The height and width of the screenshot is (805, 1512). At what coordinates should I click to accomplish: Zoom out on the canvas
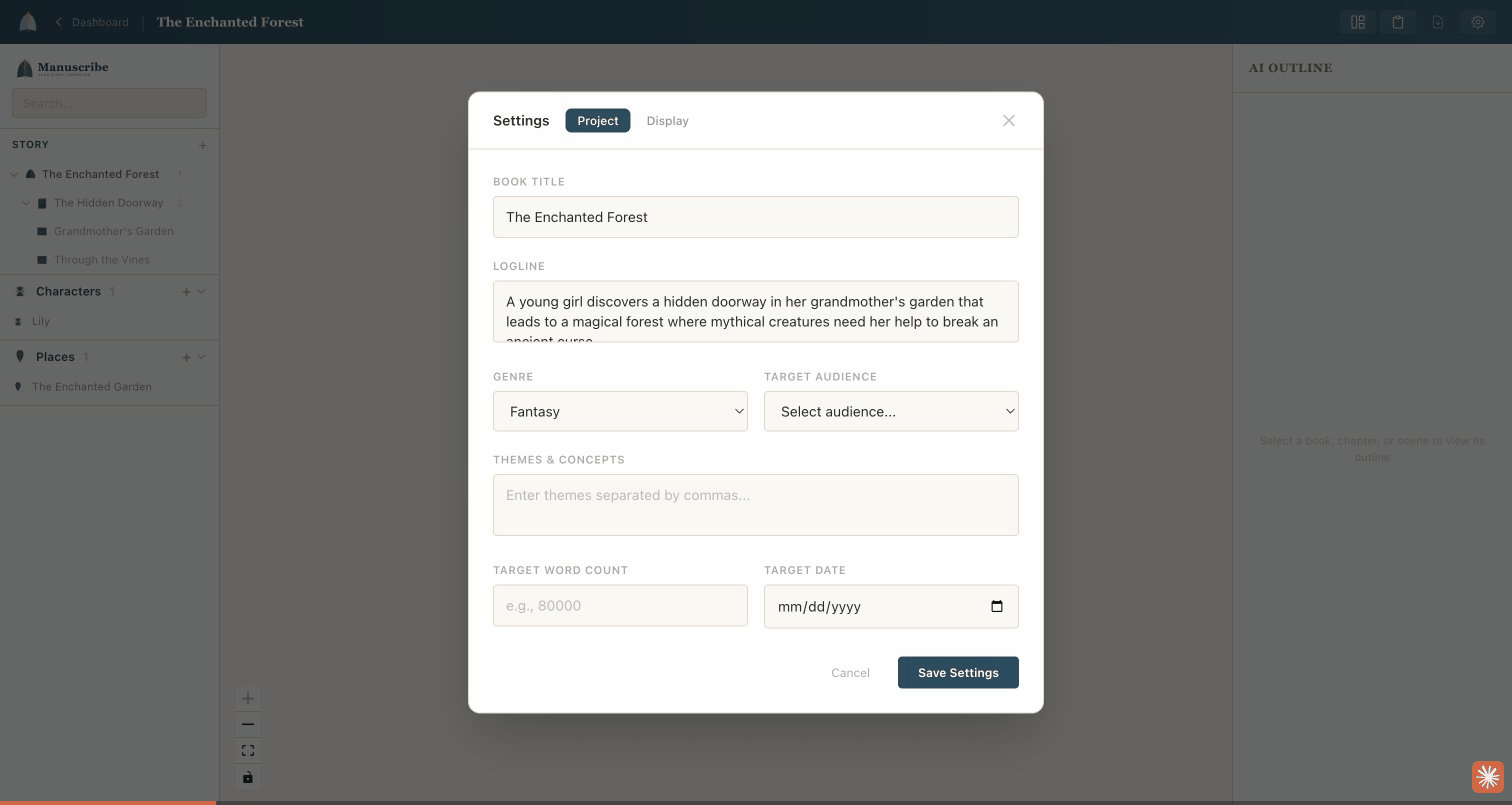tap(247, 724)
